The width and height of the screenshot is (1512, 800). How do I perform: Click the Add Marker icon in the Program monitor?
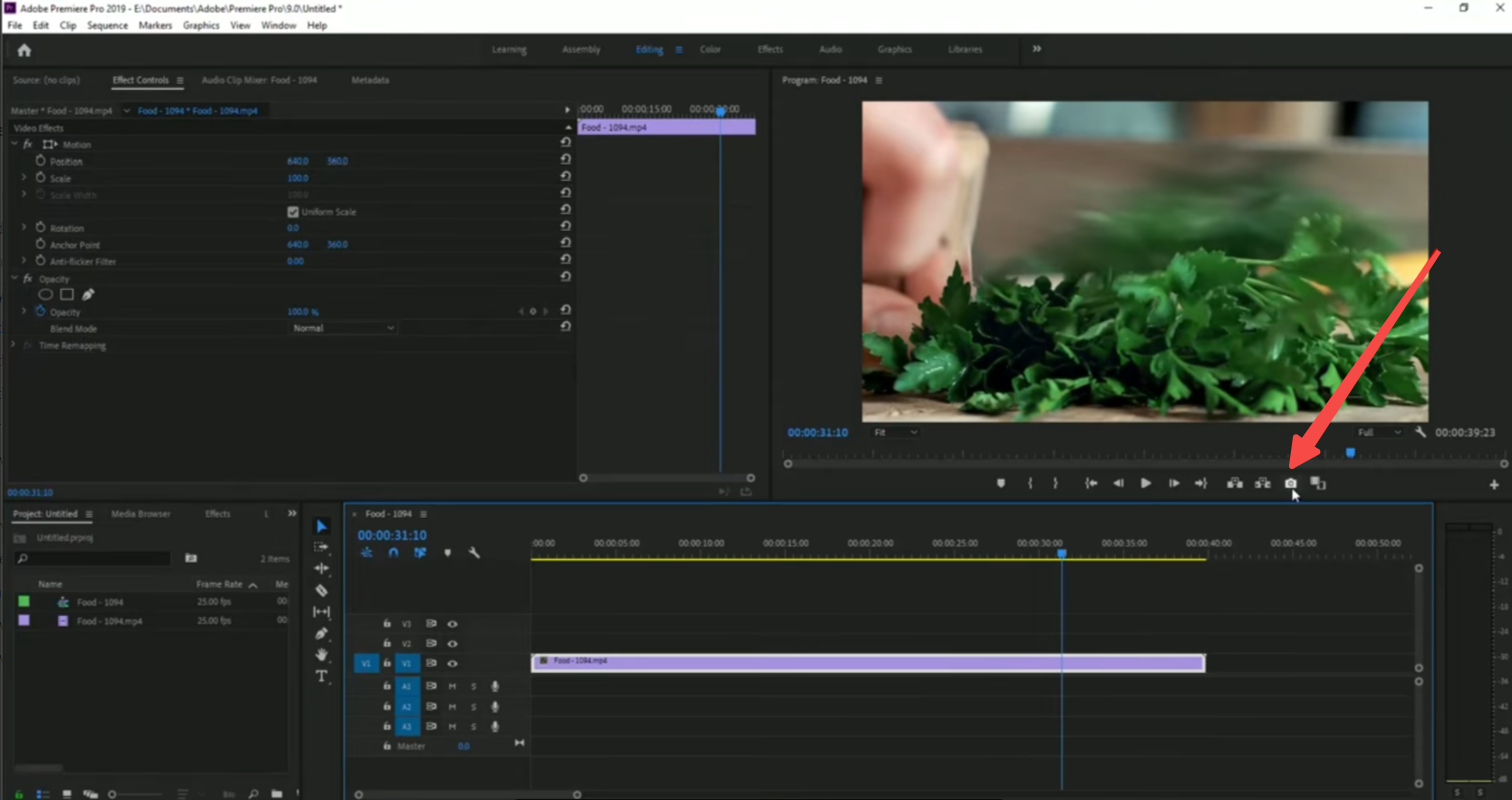pos(1001,483)
